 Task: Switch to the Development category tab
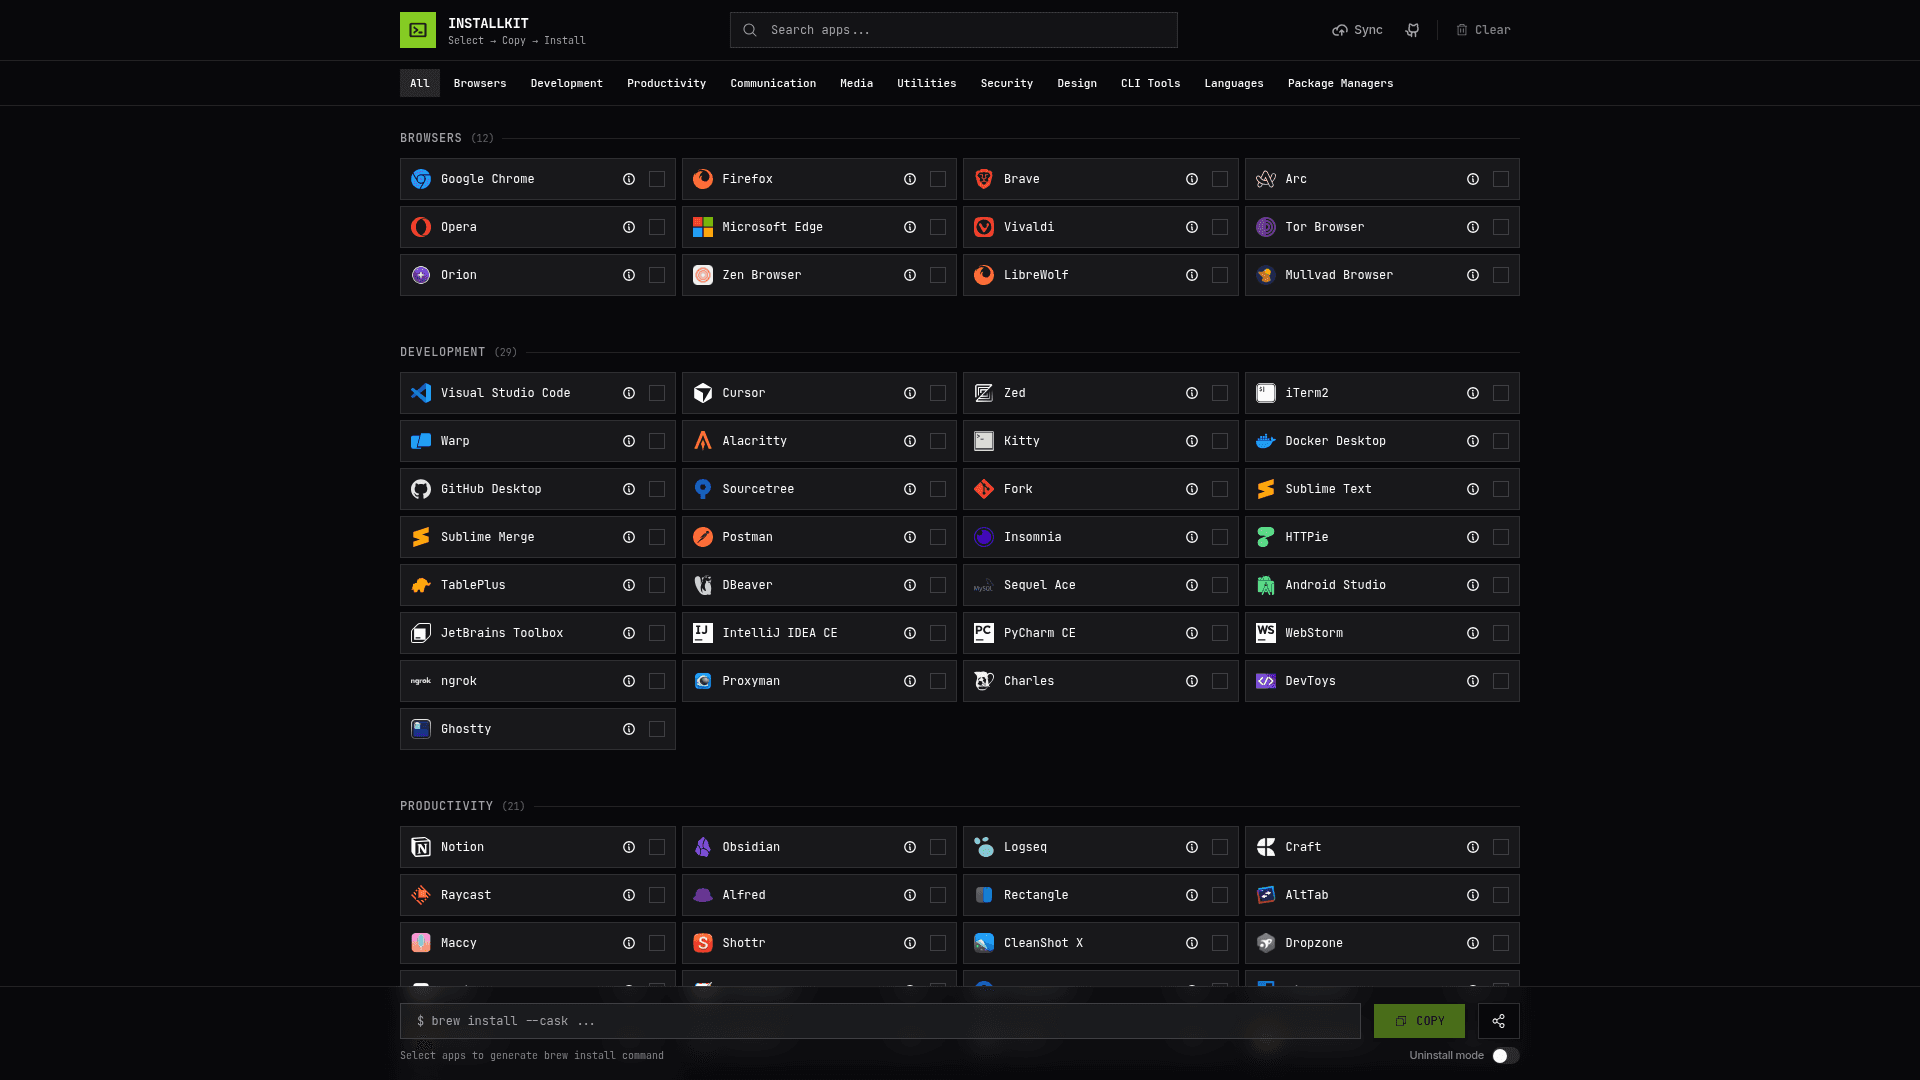pyautogui.click(x=566, y=83)
